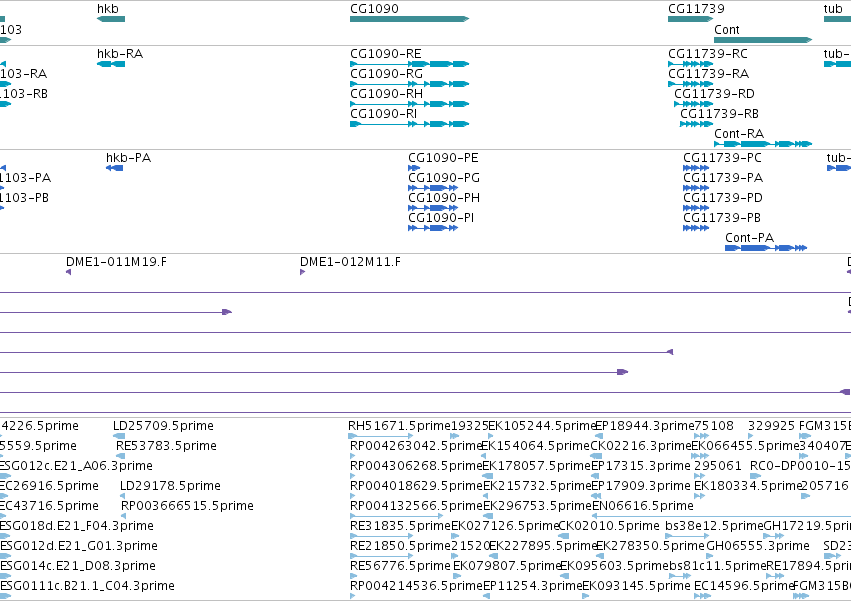Click the hkb-PA protein label

pos(128,157)
